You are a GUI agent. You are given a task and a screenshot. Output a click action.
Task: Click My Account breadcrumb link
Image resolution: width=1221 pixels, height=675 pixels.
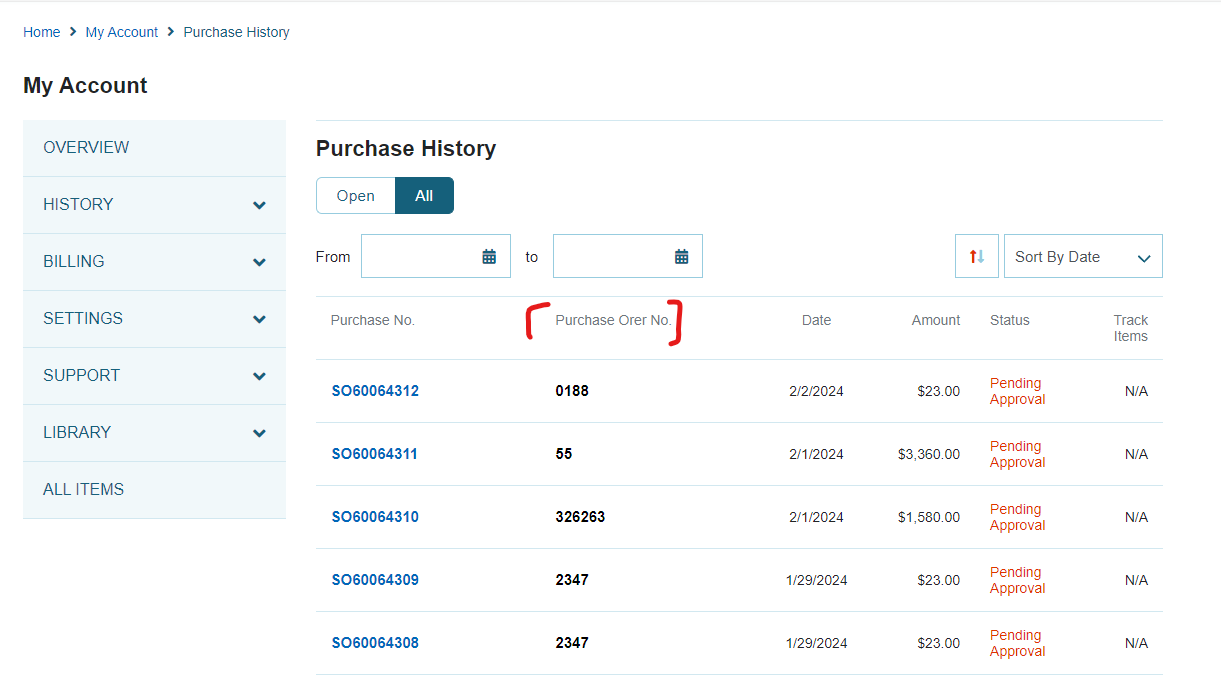[121, 32]
